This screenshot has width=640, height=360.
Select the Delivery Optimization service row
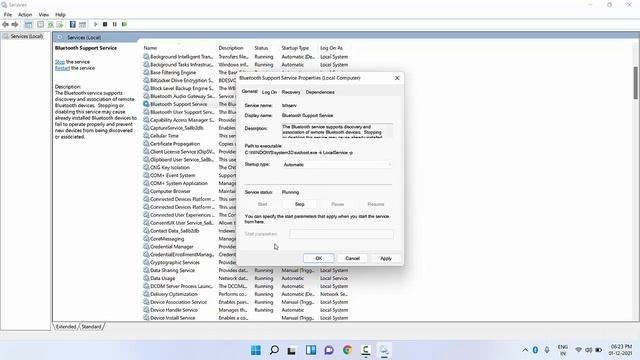click(x=245, y=294)
